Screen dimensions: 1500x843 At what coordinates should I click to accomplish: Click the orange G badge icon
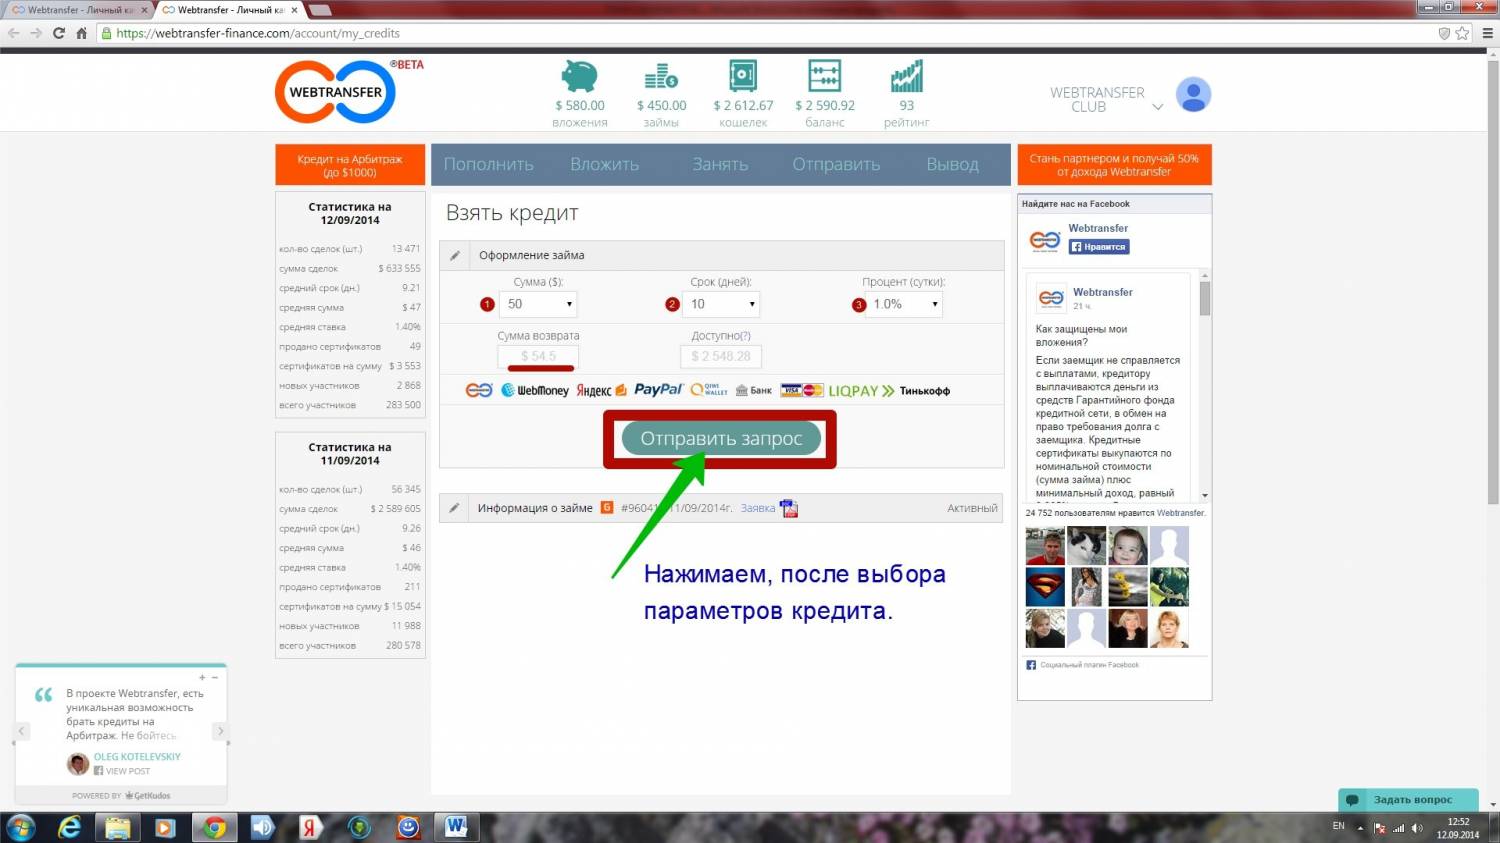tap(607, 508)
